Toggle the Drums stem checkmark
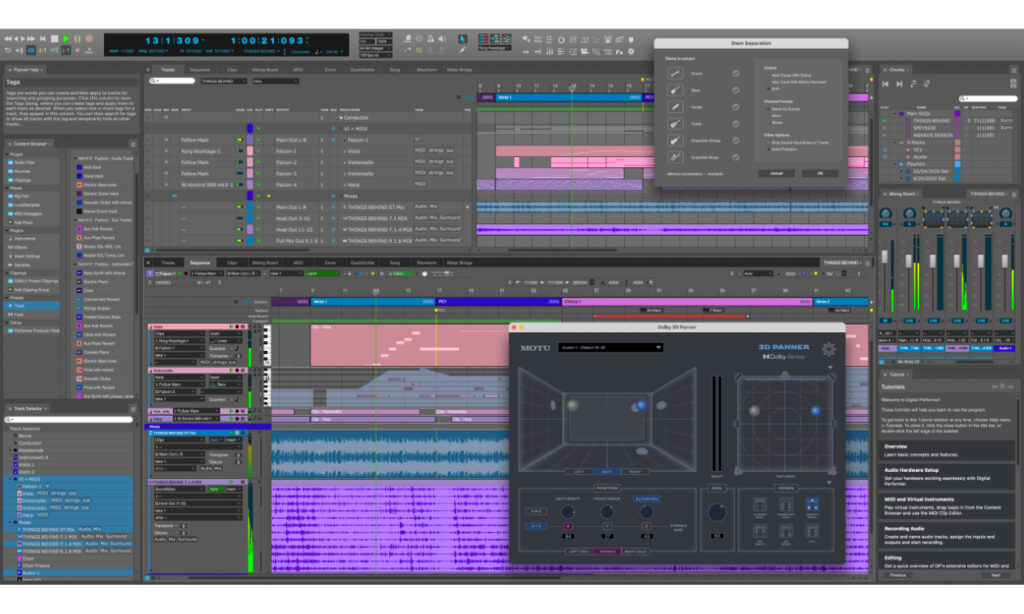The height and width of the screenshot is (614, 1024). click(x=736, y=74)
